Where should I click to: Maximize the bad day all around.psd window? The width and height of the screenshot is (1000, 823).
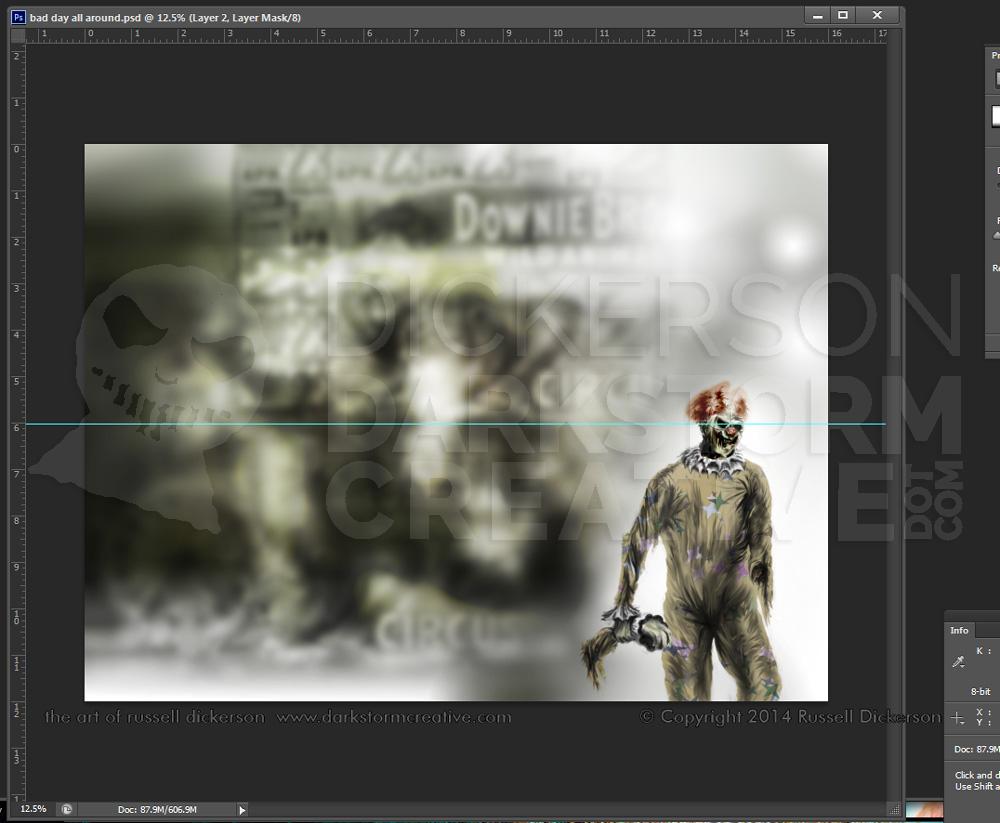842,15
